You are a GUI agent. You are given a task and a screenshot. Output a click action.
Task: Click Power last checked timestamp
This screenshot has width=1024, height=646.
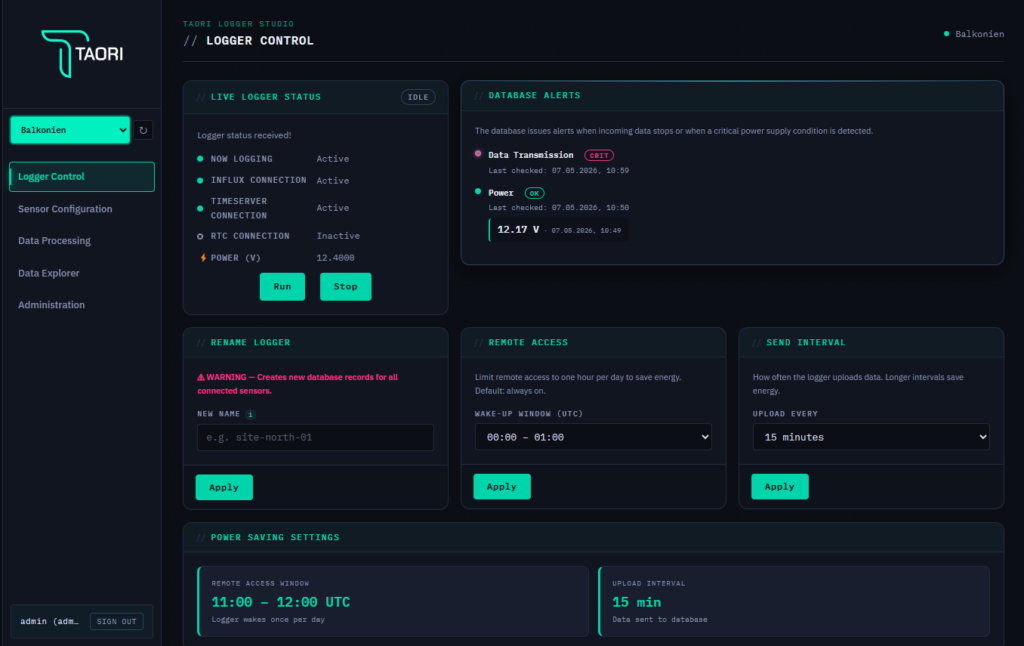[x=558, y=208]
